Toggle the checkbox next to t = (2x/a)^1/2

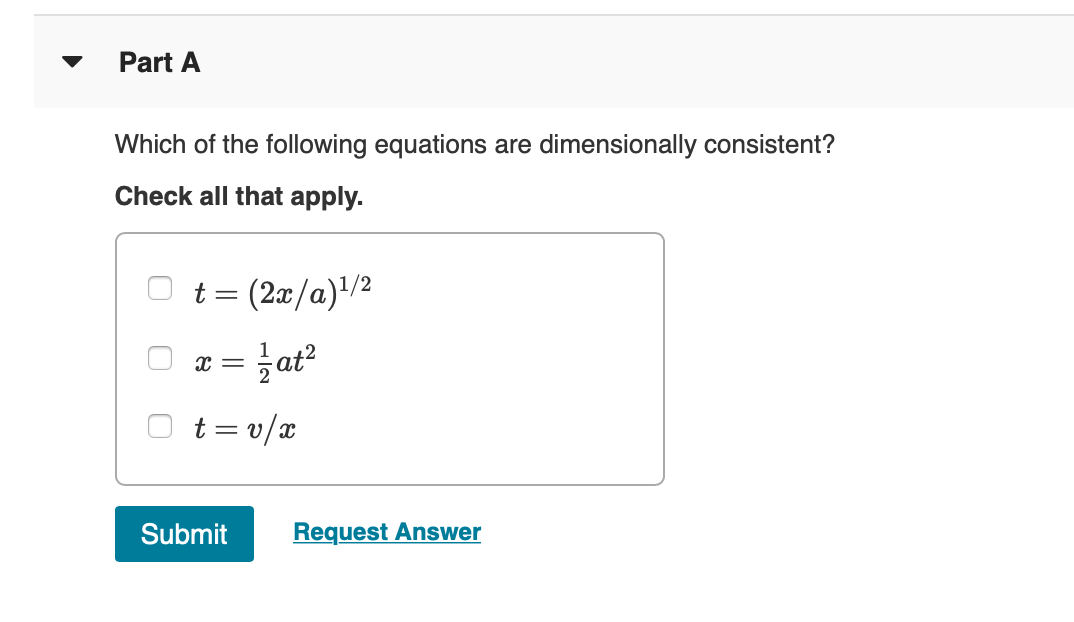(x=159, y=288)
